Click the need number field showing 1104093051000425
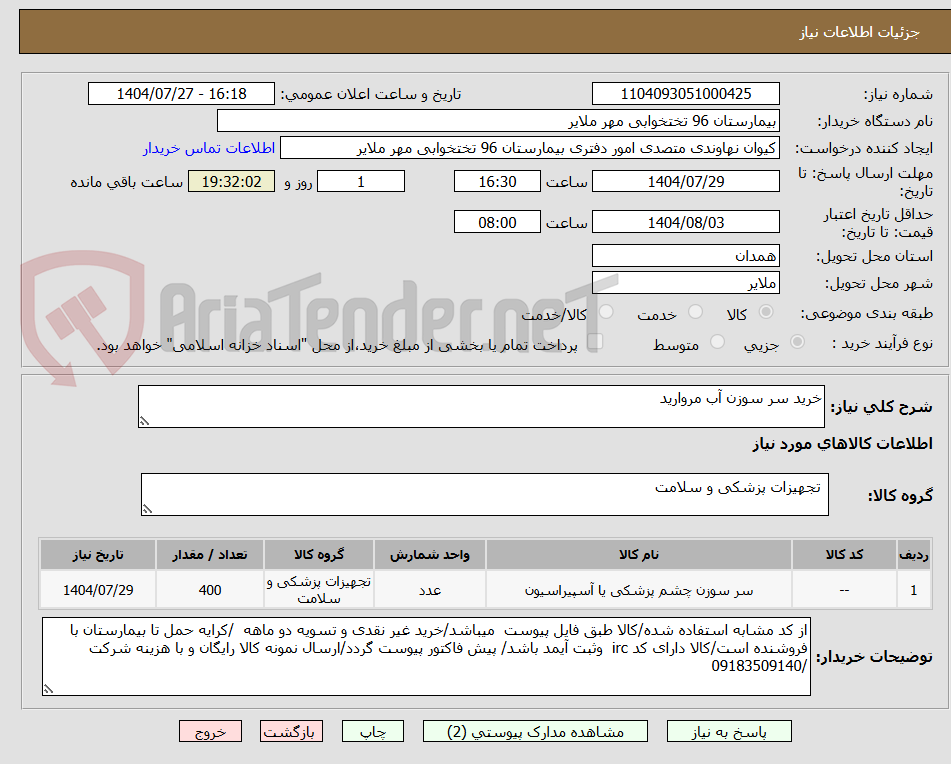 click(x=686, y=93)
